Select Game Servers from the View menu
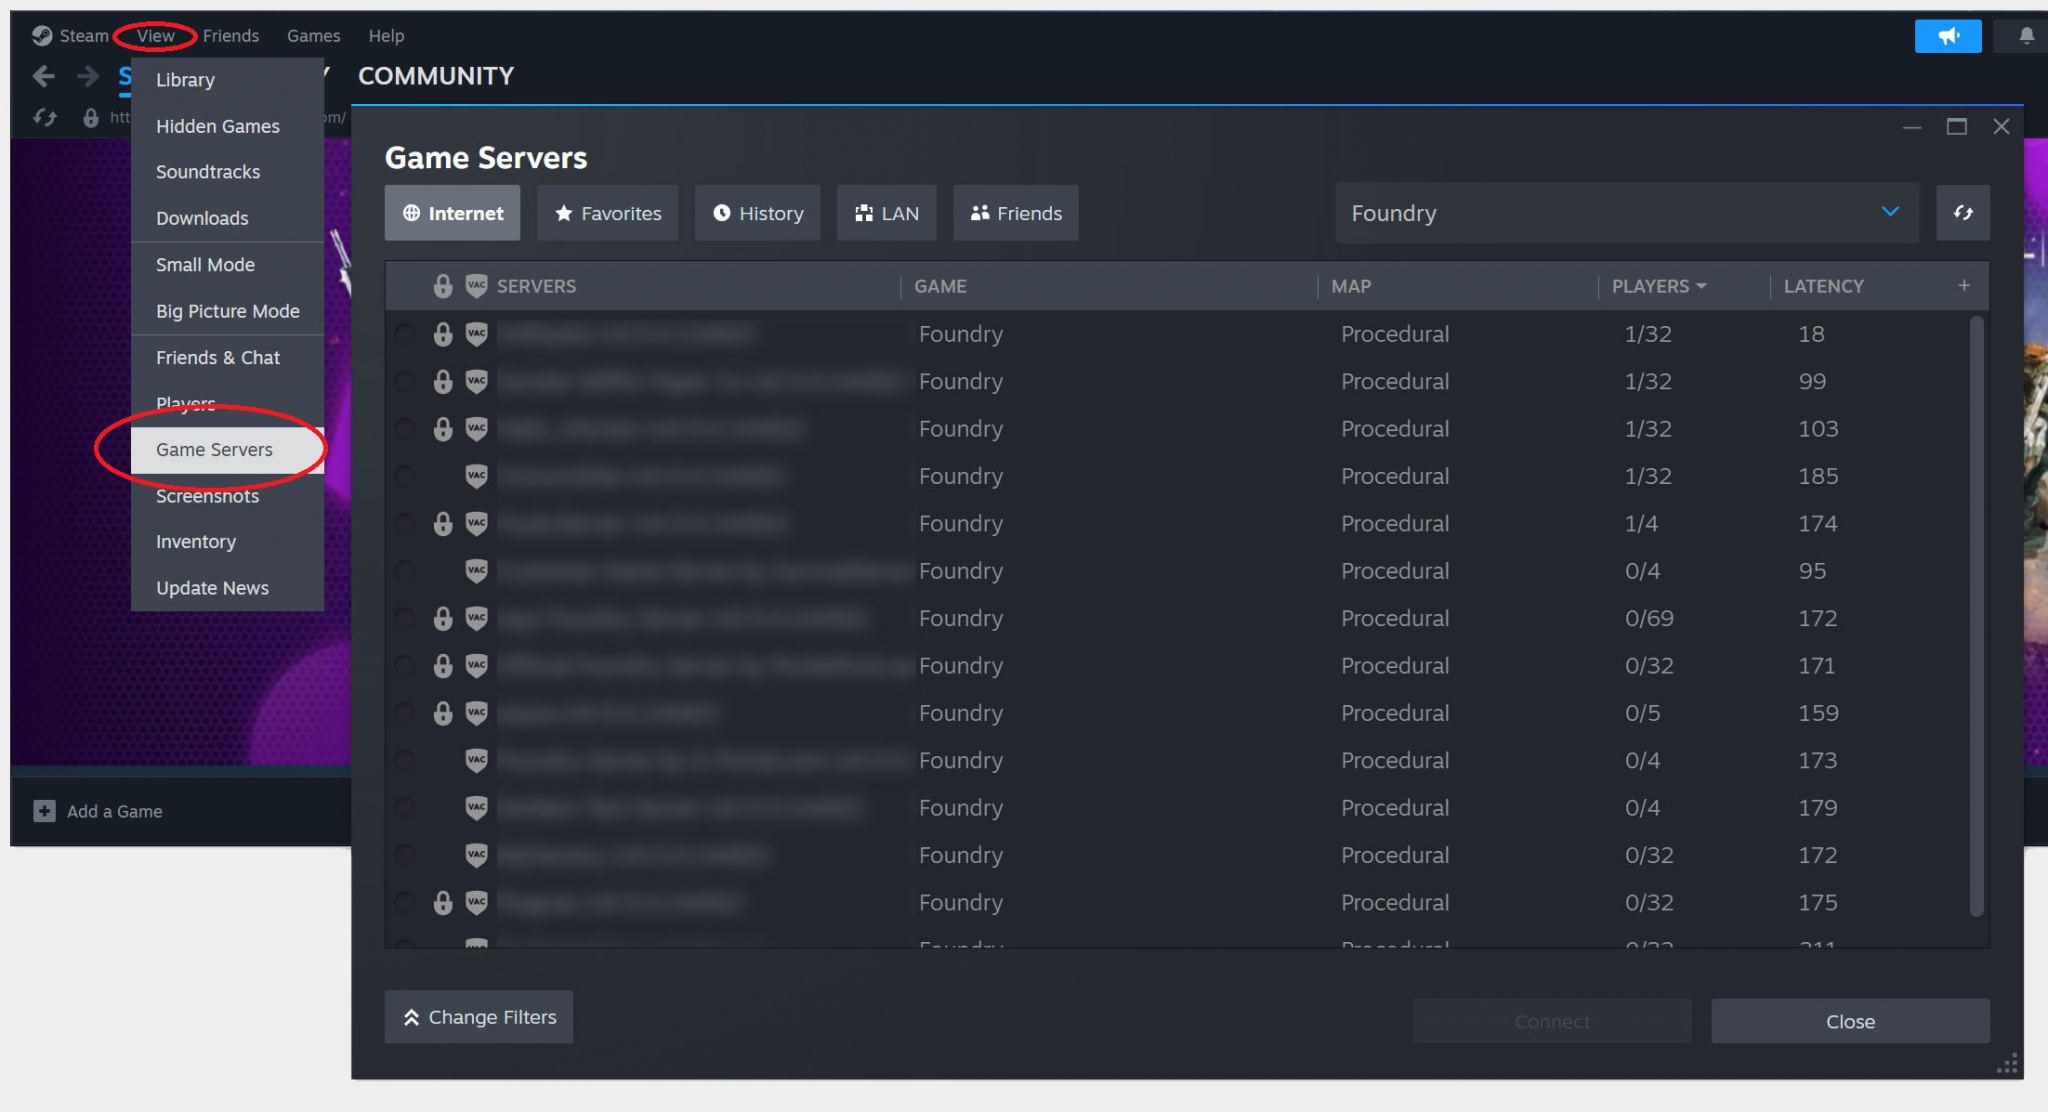2048x1112 pixels. 214,449
